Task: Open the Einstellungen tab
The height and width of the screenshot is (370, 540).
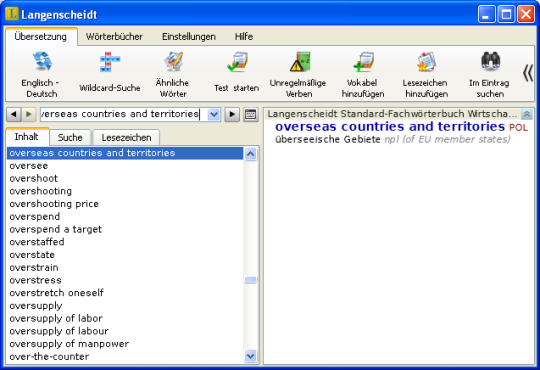Action: coord(189,37)
